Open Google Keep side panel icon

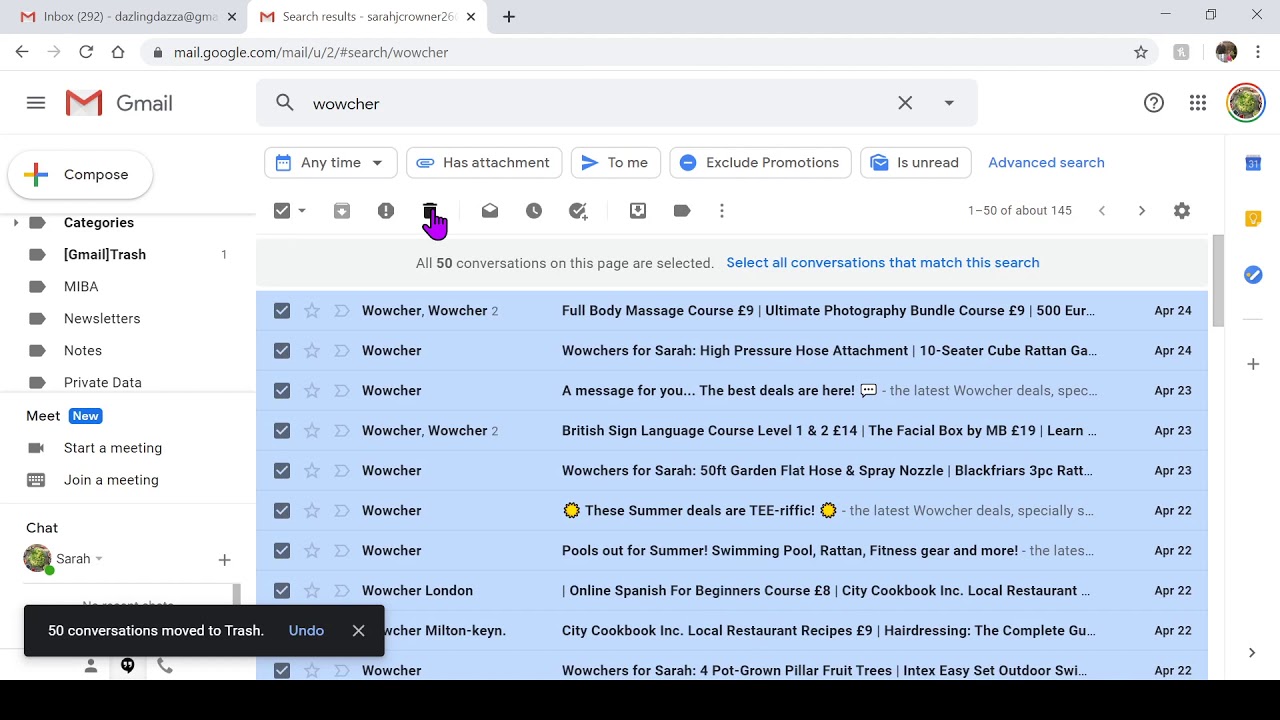(x=1253, y=219)
